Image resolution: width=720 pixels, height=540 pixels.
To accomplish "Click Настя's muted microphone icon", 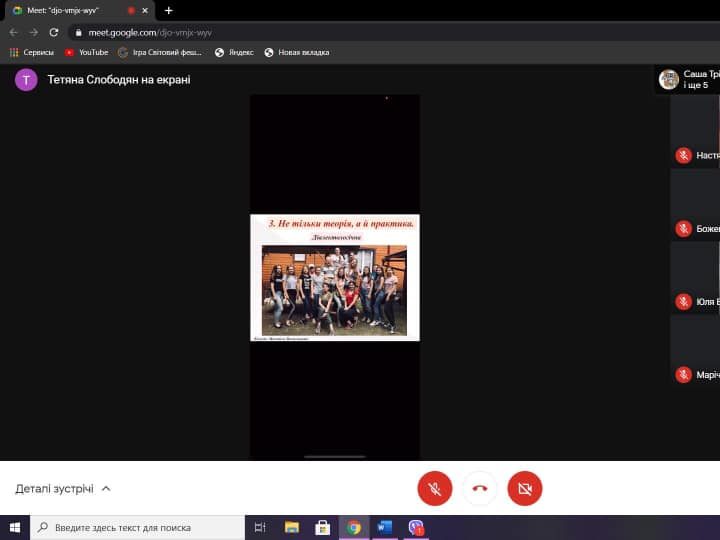I will point(683,156).
